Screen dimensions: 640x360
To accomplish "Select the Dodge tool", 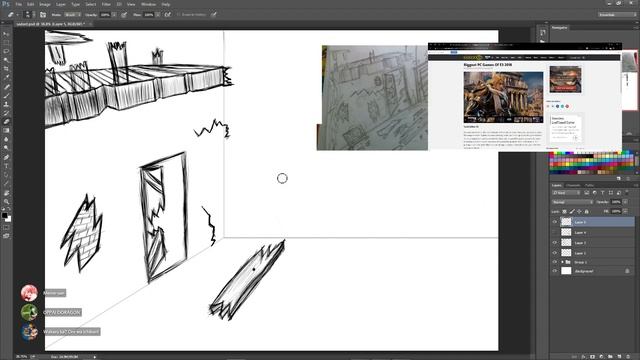I will (x=6, y=148).
